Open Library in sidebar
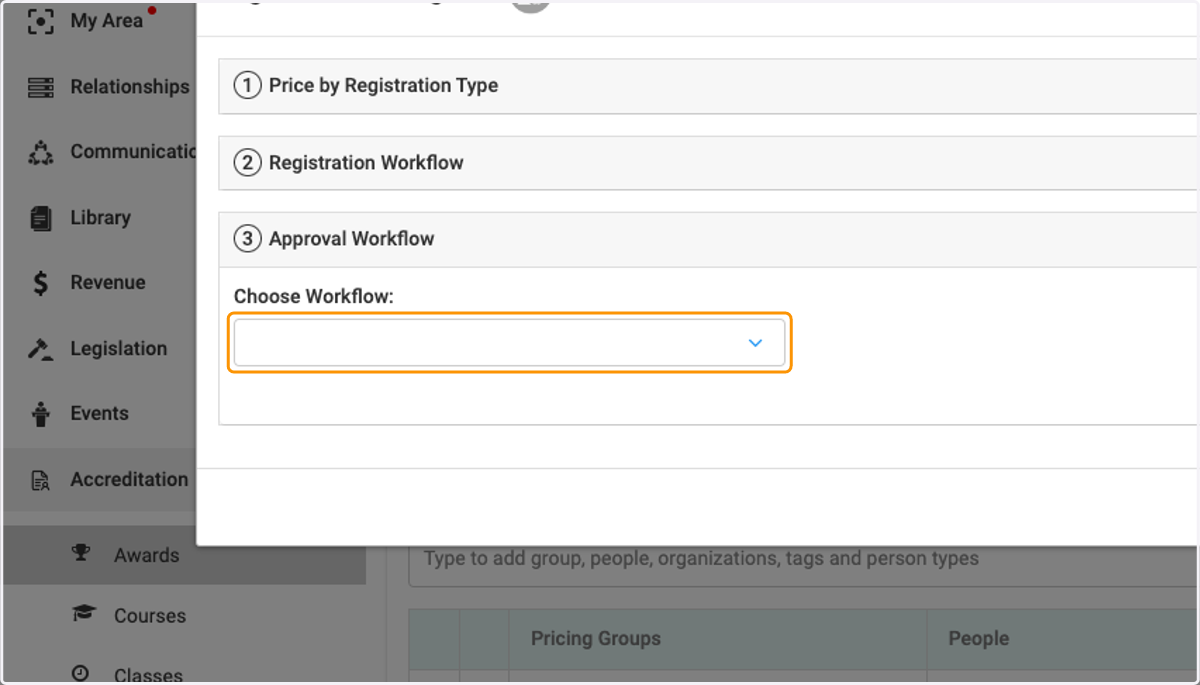Screen dimensions: 1200x685 [x=100, y=217]
